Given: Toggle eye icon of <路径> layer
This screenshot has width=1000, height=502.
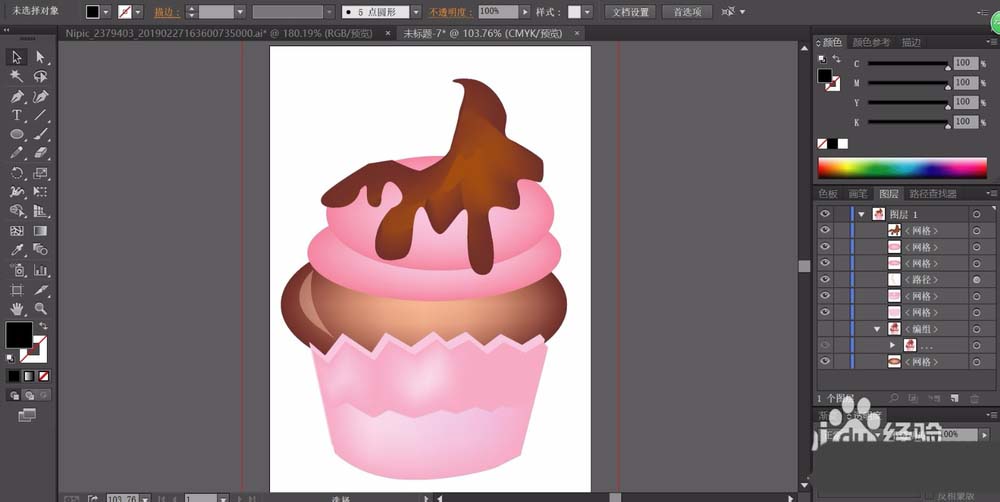Looking at the screenshot, I should click(x=825, y=279).
